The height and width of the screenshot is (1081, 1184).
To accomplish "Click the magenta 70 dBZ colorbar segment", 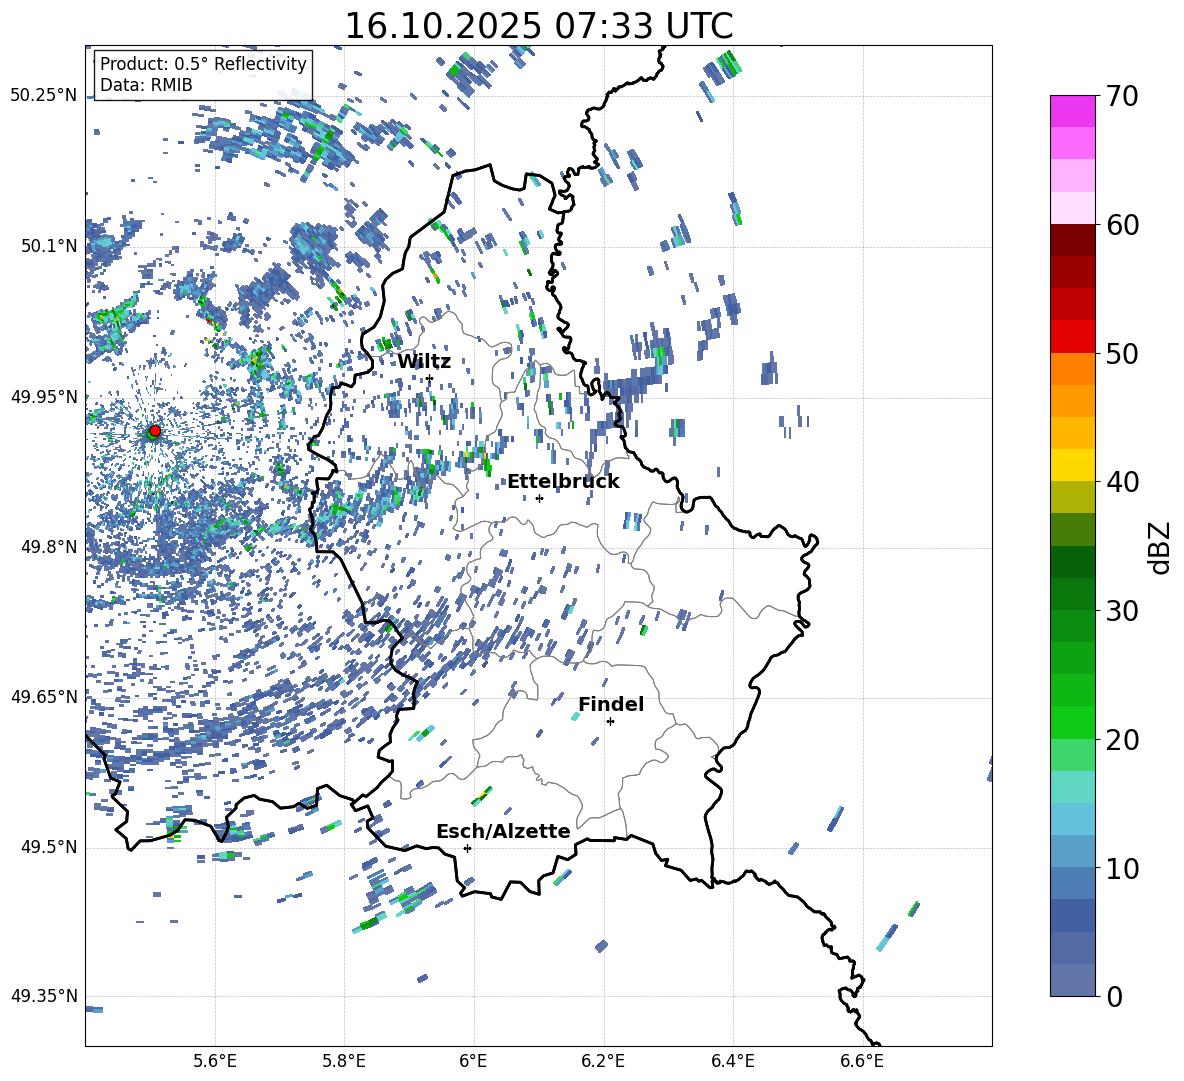I will (1072, 111).
